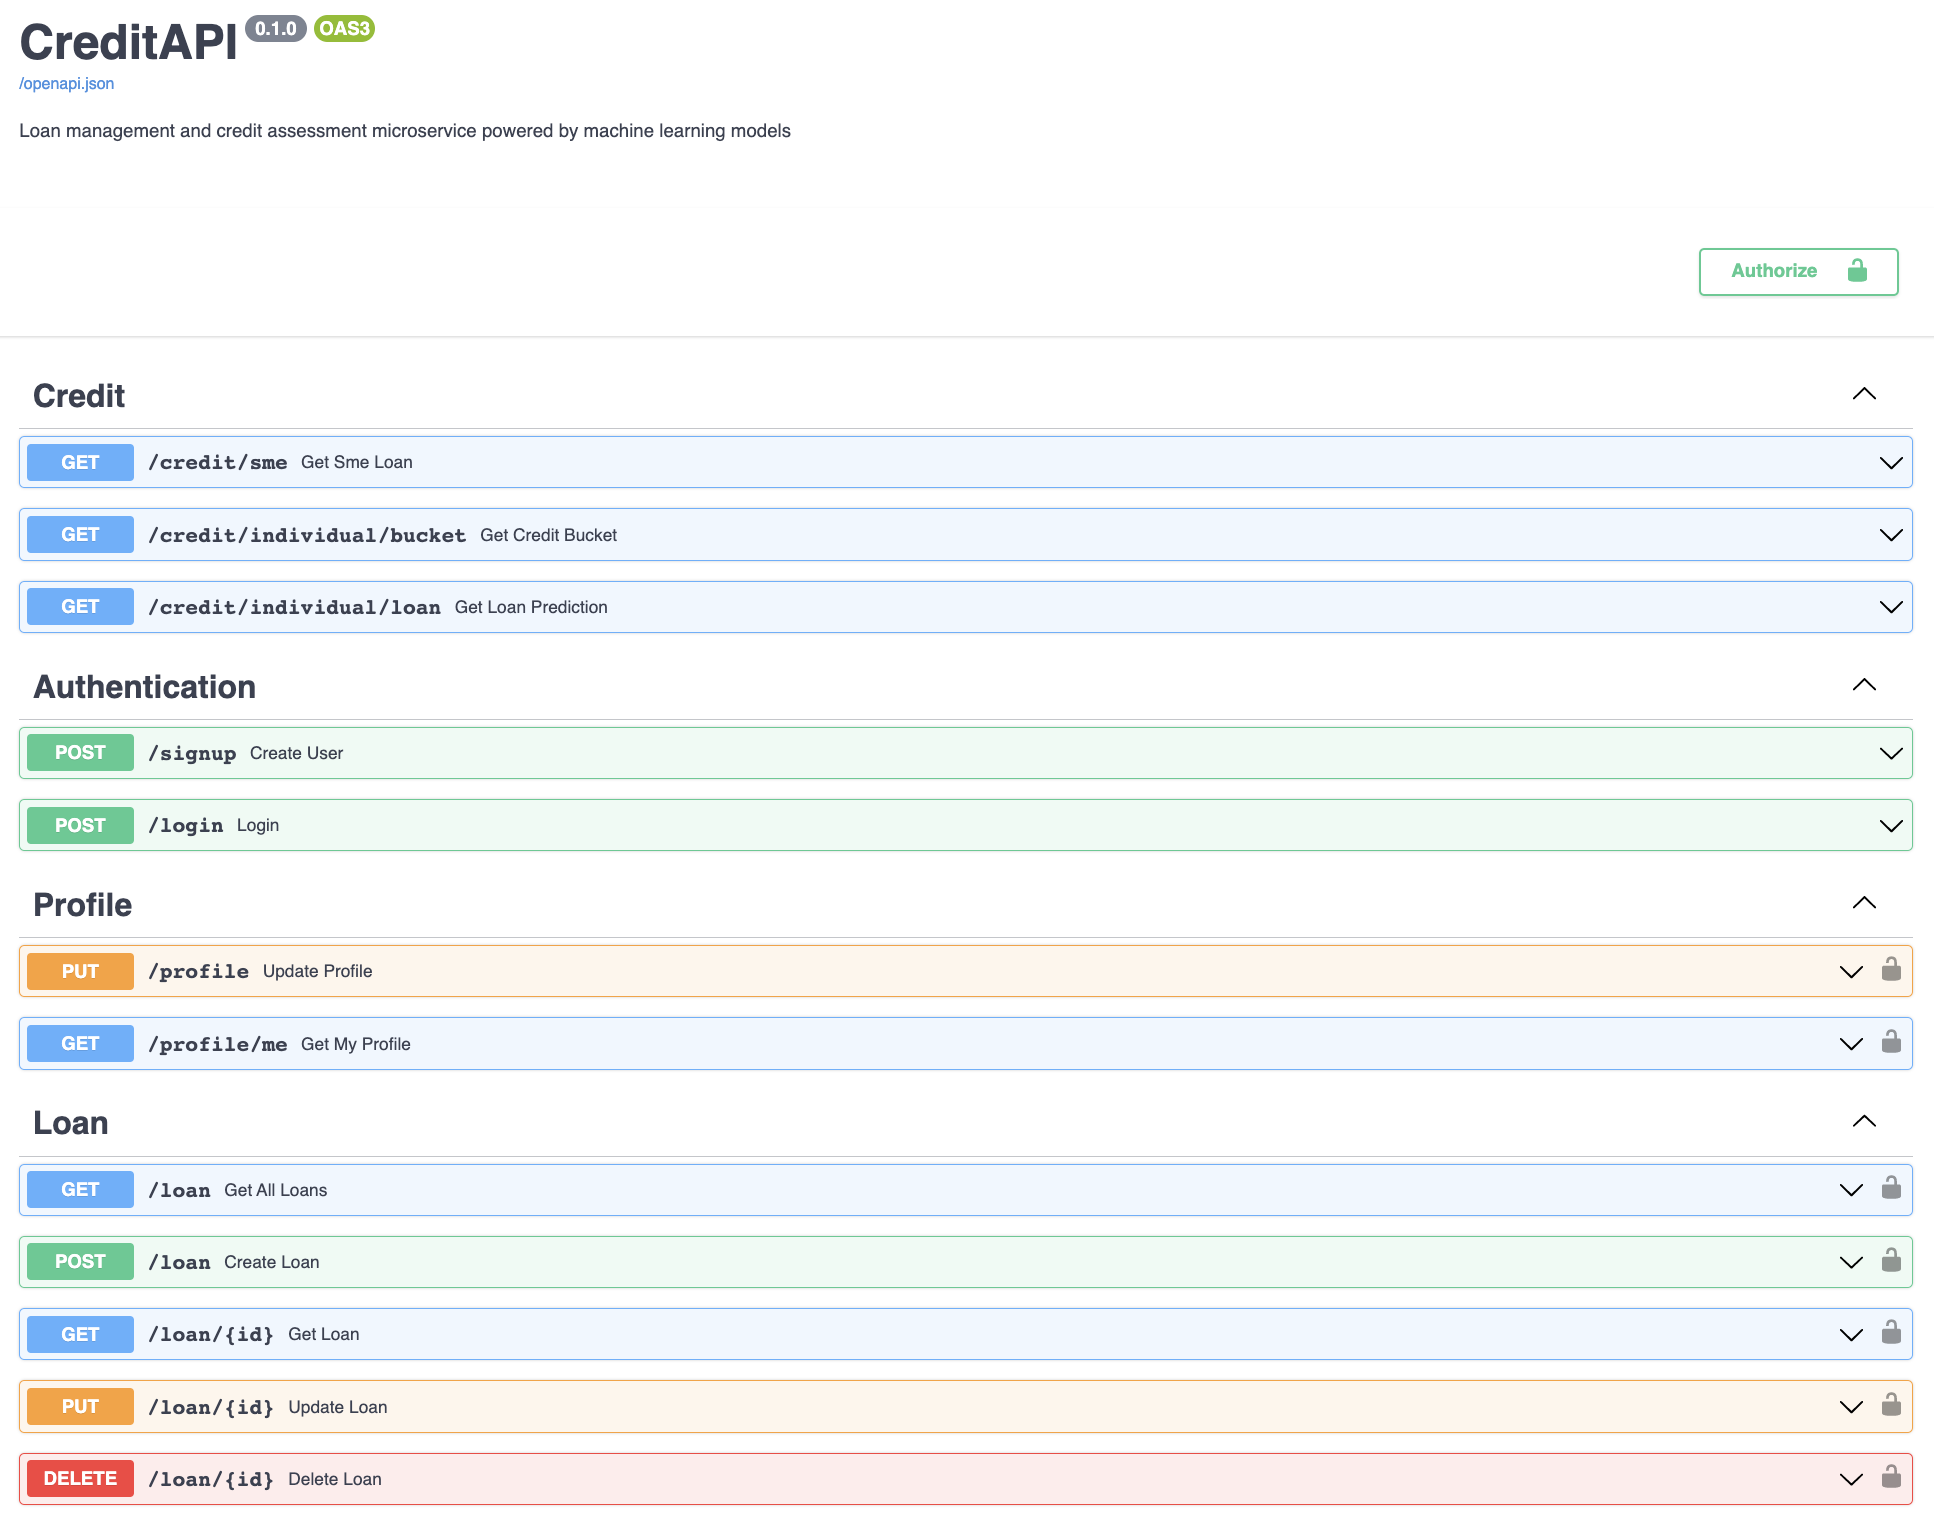Expand the Get Loan Prediction endpoint
1934x1518 pixels.
coord(1889,606)
